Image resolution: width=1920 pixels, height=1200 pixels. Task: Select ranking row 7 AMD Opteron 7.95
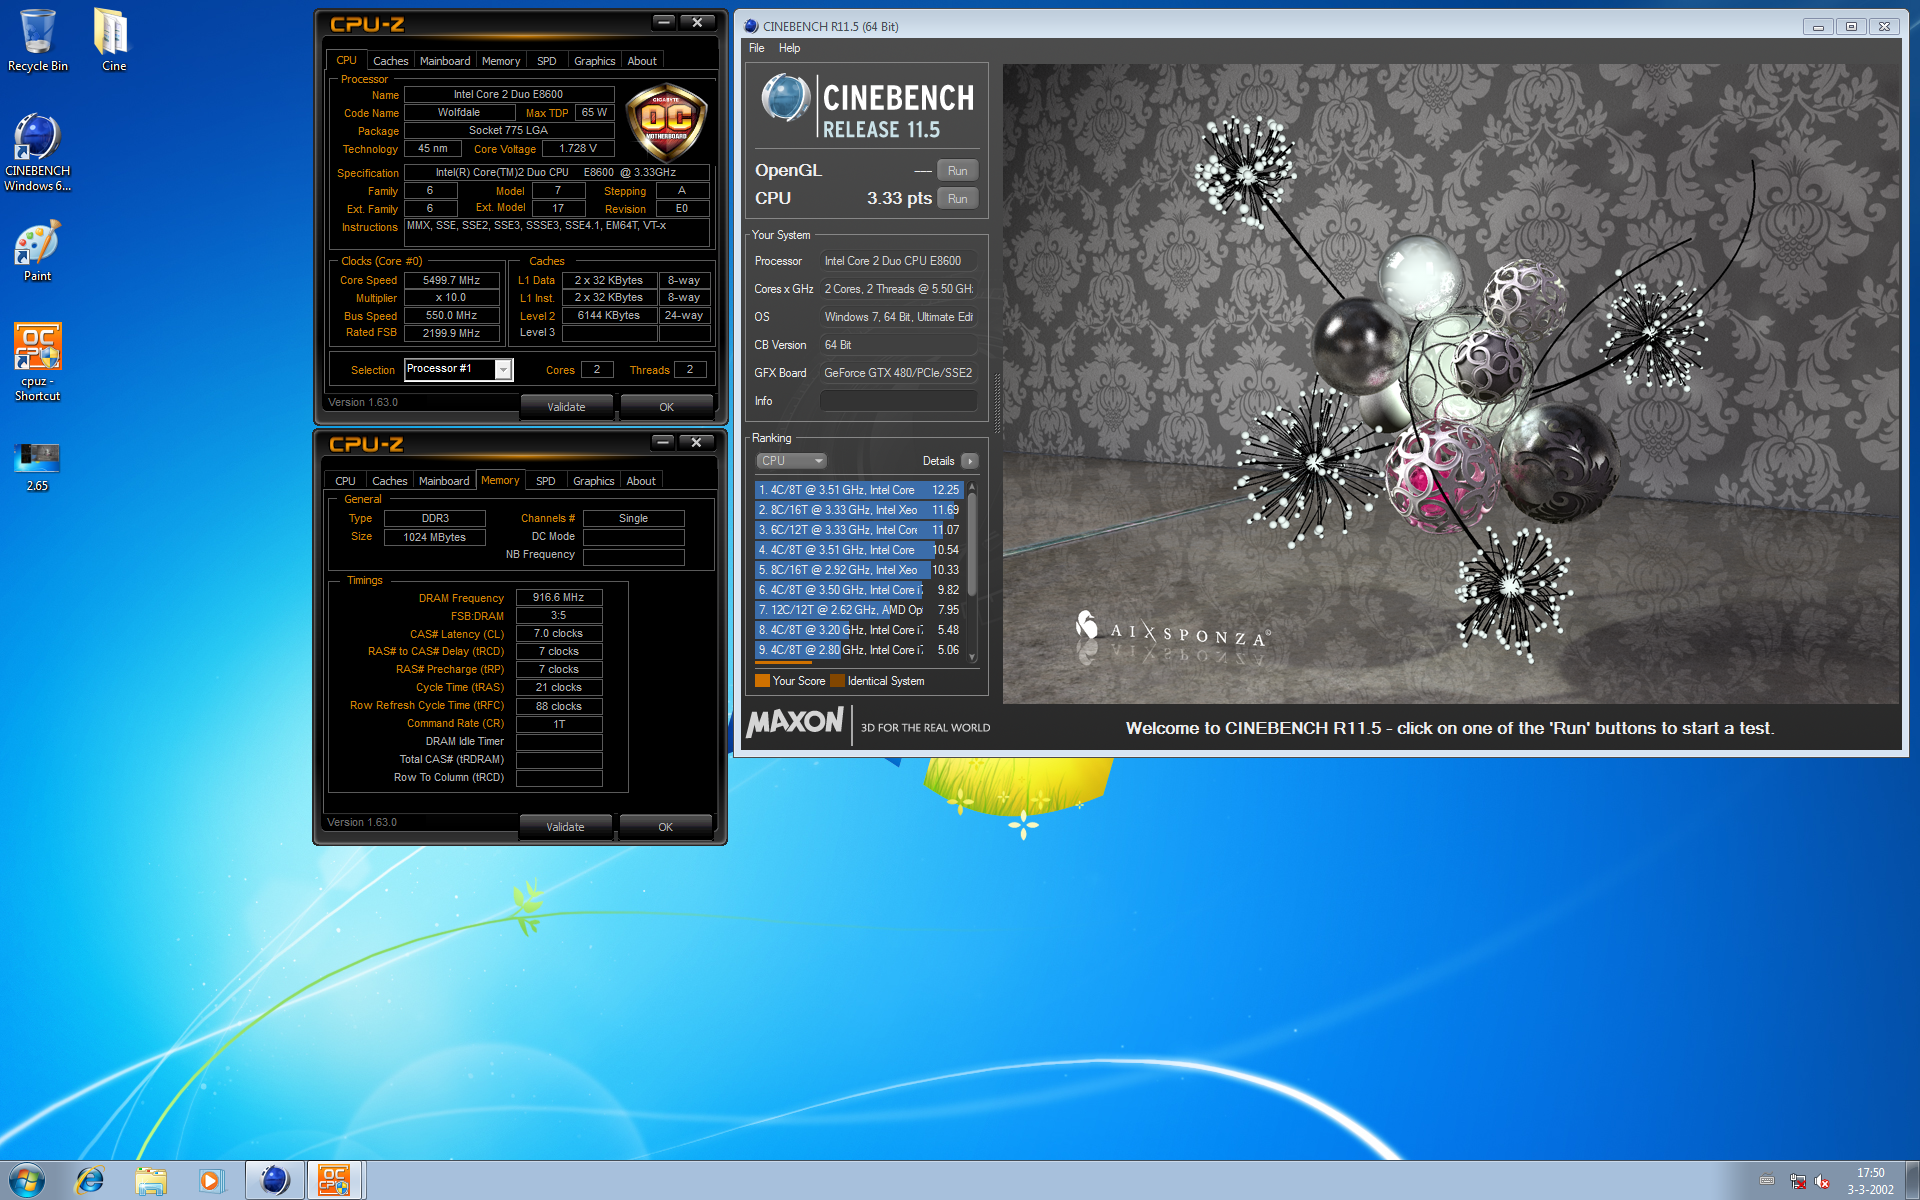859,610
